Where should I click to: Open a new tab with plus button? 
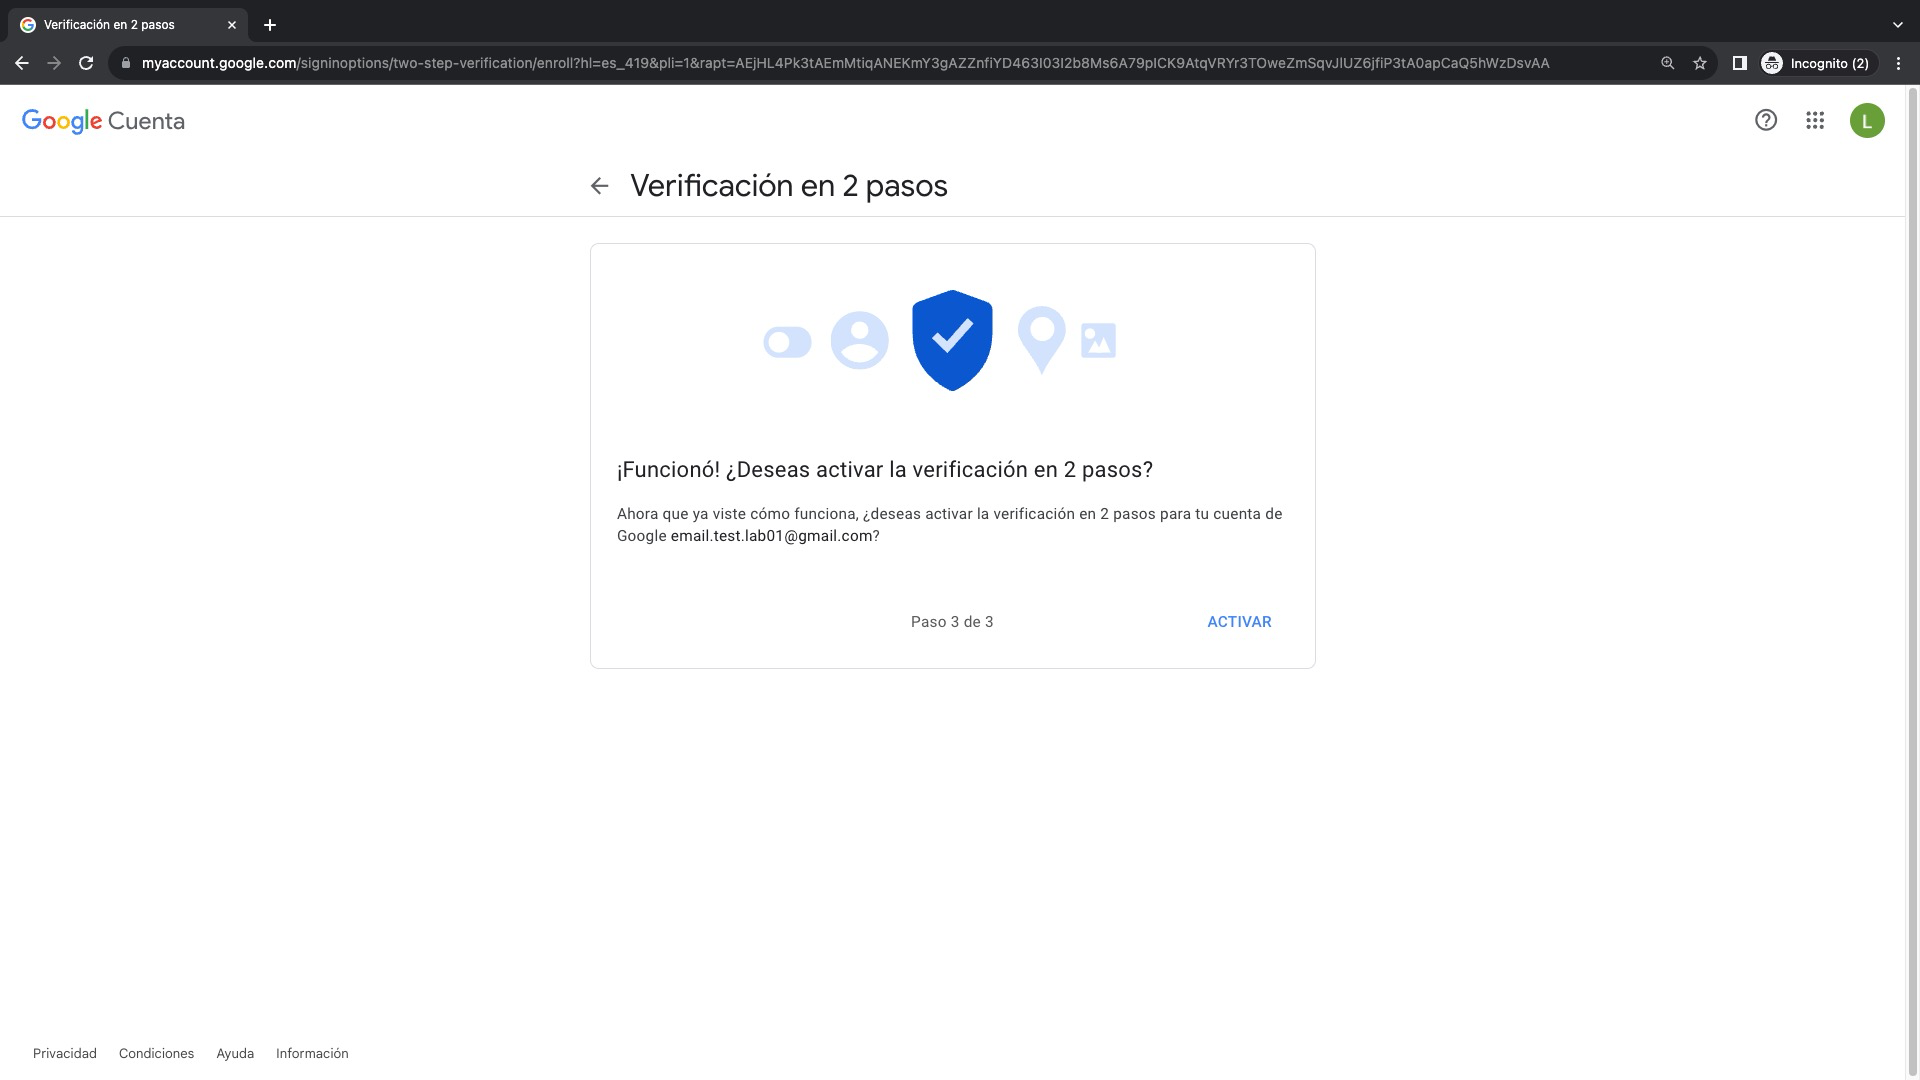pos(270,25)
